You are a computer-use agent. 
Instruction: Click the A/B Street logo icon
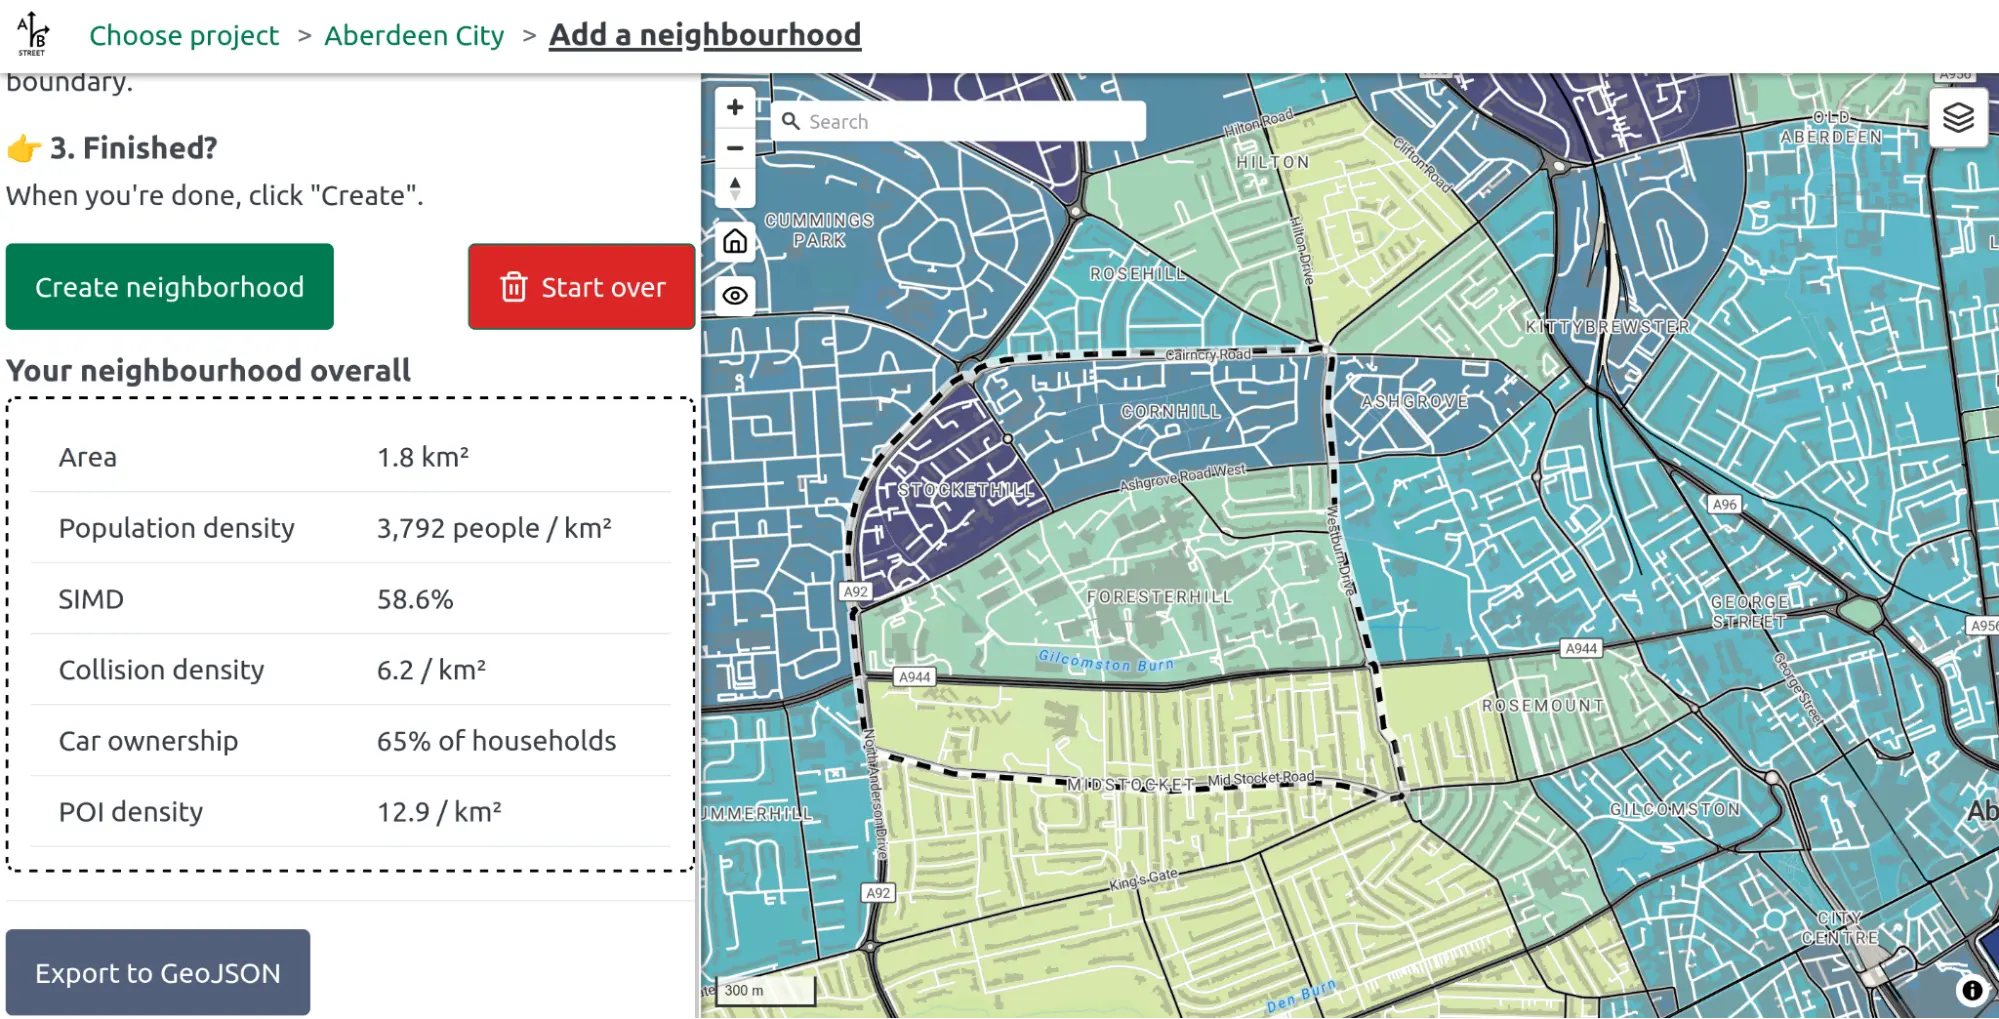pyautogui.click(x=32, y=34)
